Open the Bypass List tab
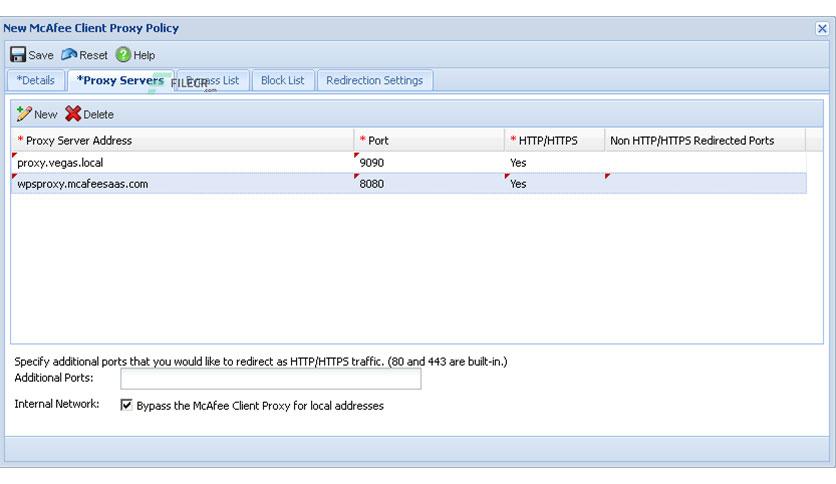Screen dimensions: 836x484 click(x=213, y=80)
